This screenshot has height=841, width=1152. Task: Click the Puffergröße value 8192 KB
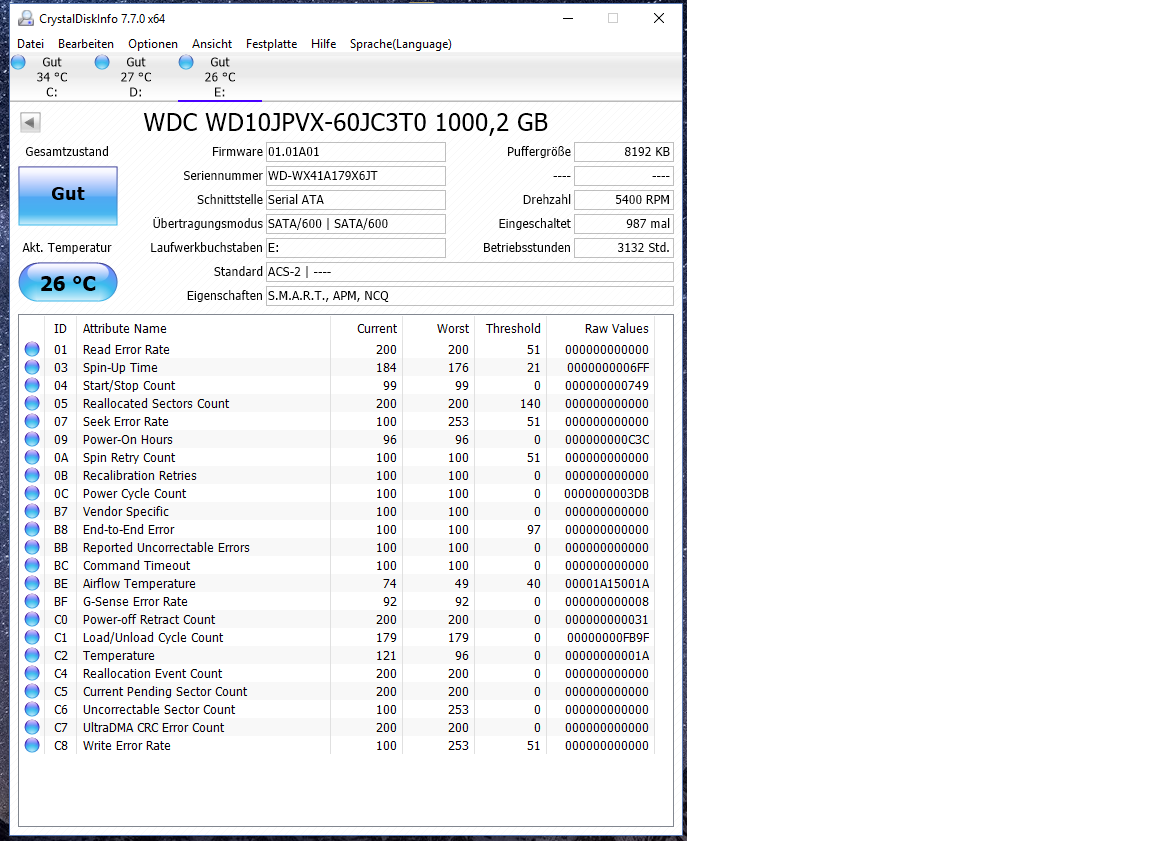pyautogui.click(x=624, y=152)
